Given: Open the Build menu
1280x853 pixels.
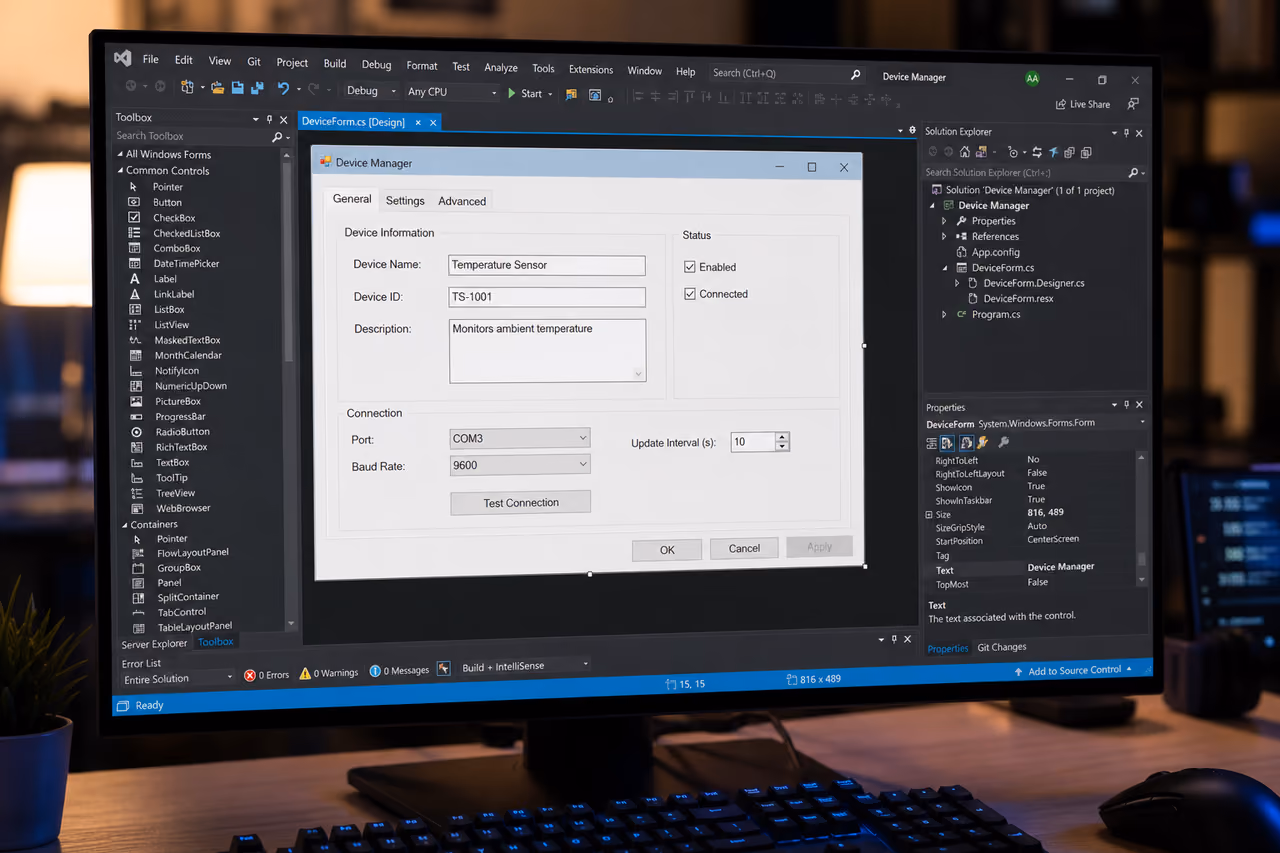Looking at the screenshot, I should coord(335,63).
